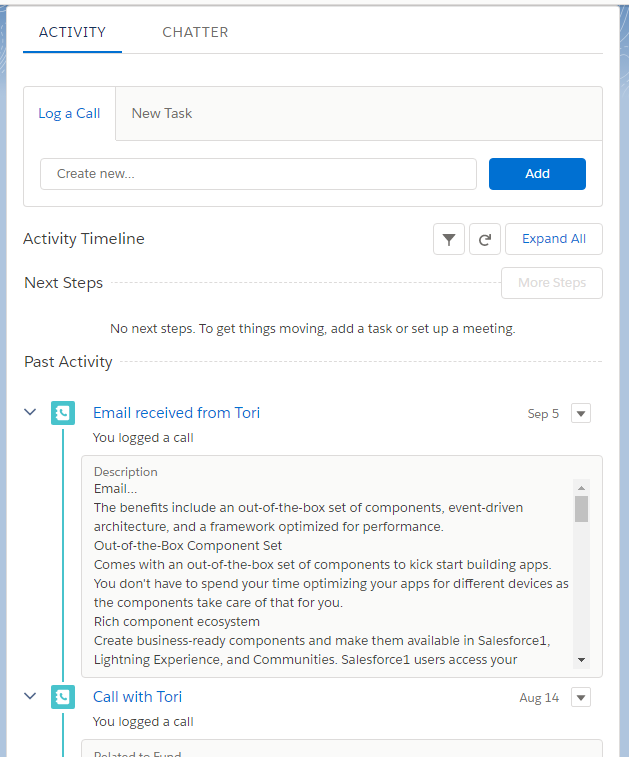
Task: Click the refresh timeline icon
Action: click(x=484, y=239)
